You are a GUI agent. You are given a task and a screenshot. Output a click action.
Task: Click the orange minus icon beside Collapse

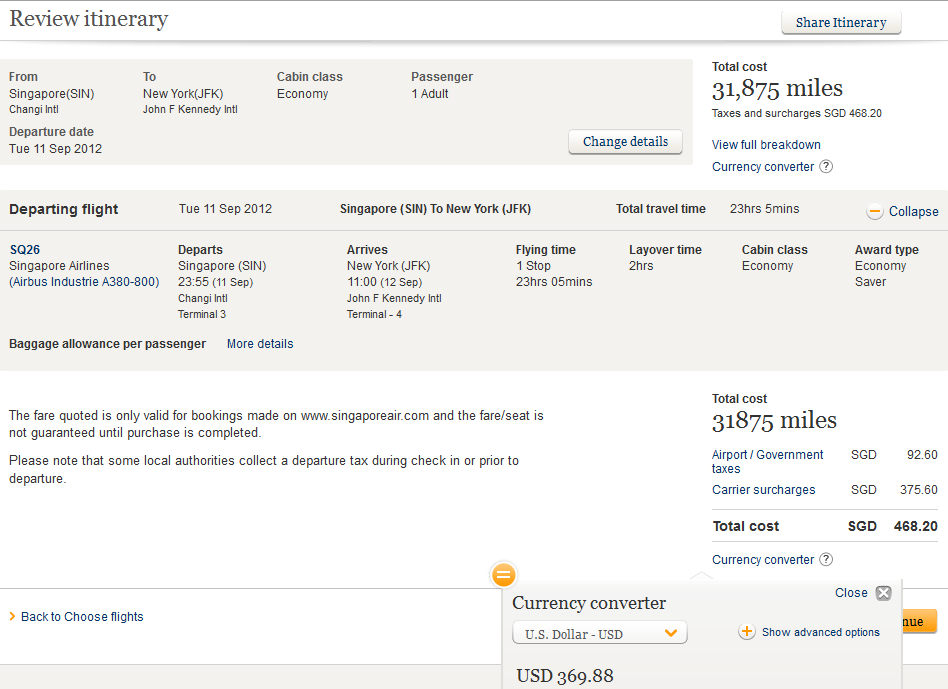point(875,211)
